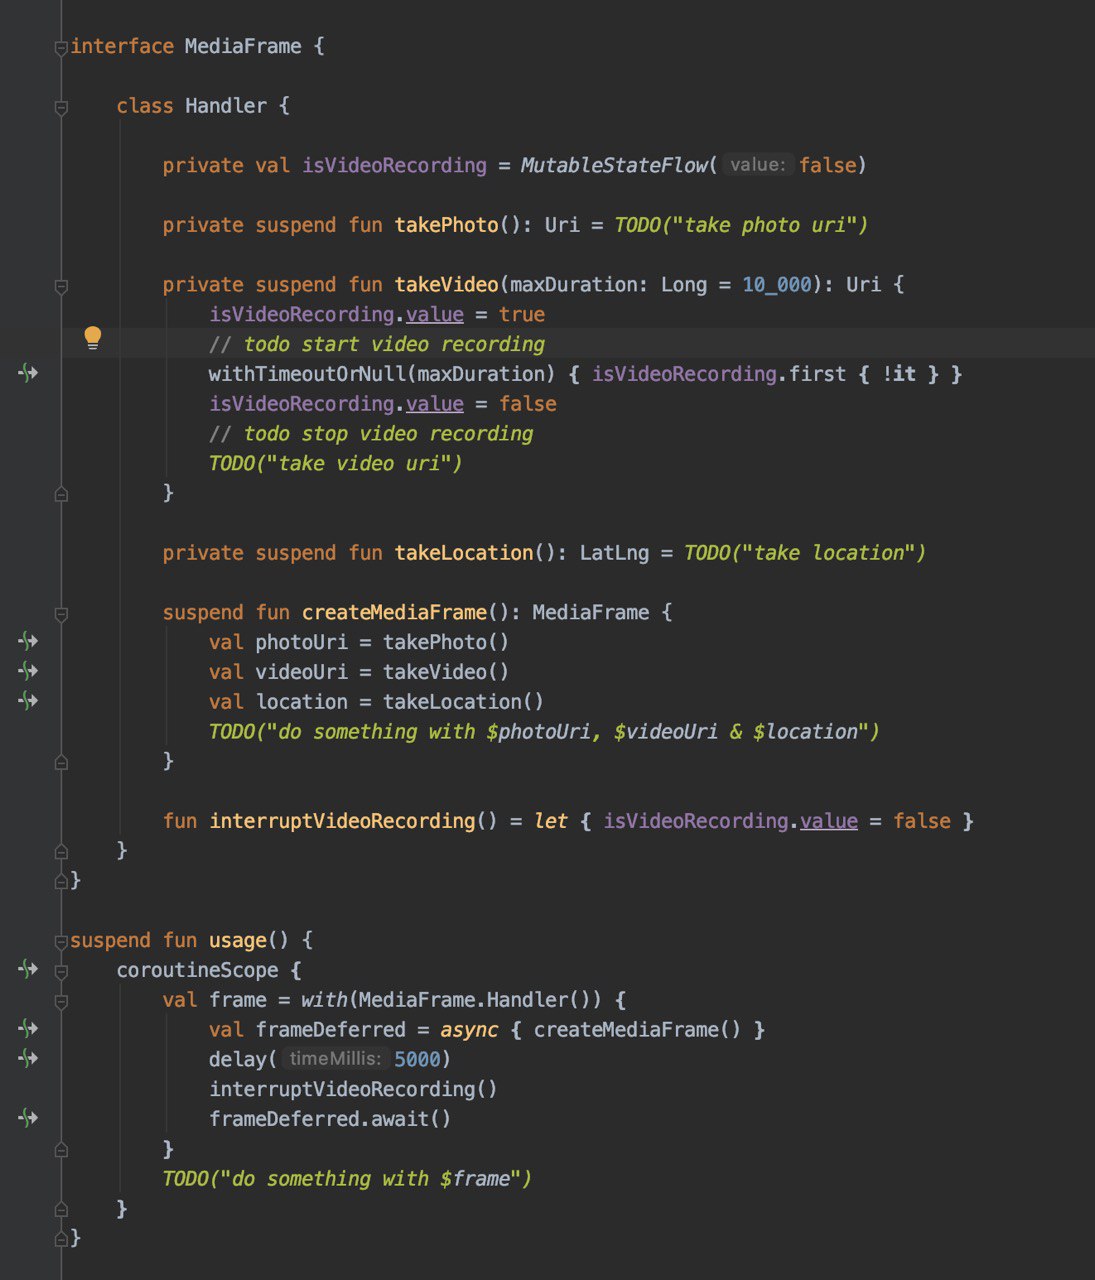This screenshot has width=1095, height=1280.
Task: Click the MutableStateFlow function call
Action: point(613,165)
